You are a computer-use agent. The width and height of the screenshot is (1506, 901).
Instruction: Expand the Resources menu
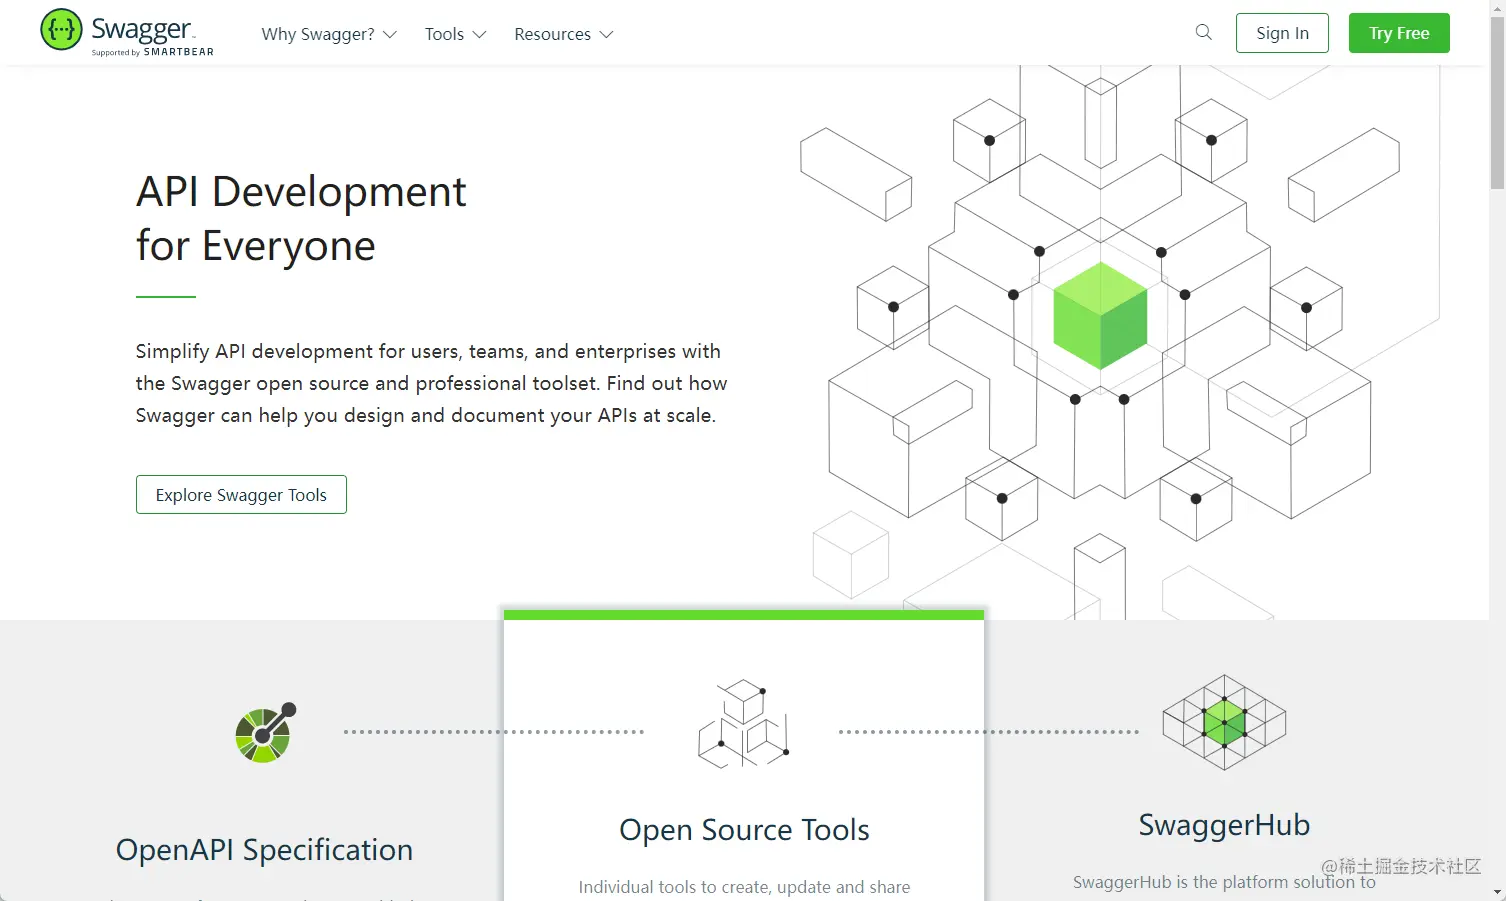coord(564,34)
